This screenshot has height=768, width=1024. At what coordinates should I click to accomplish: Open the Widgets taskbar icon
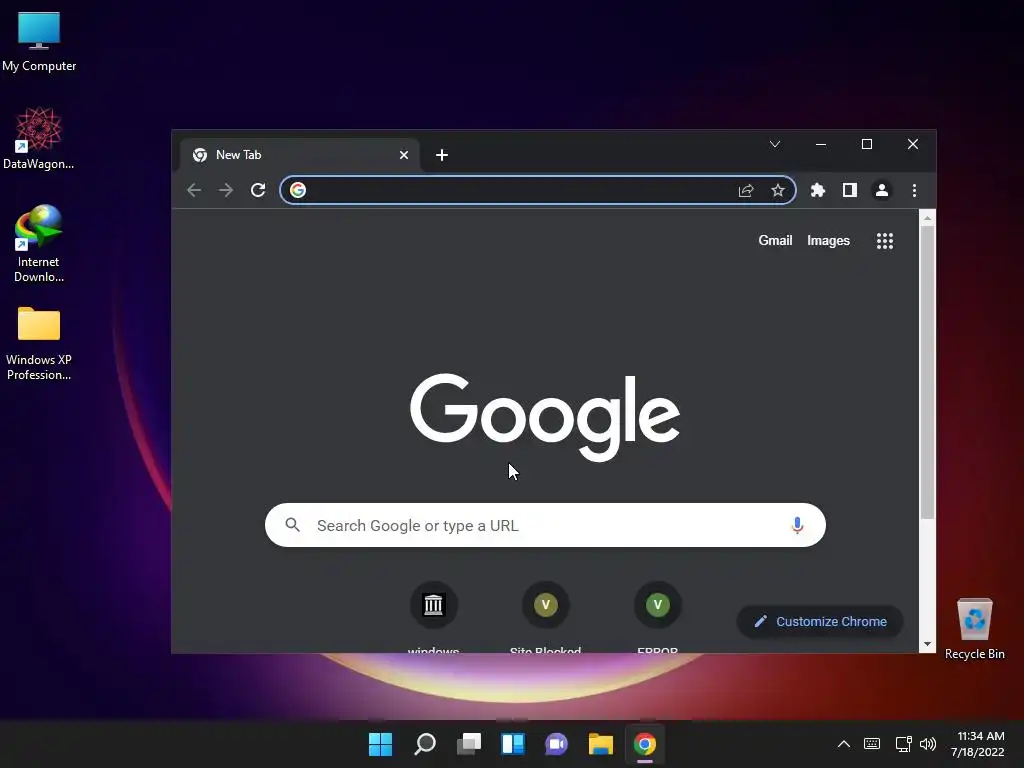click(x=513, y=744)
